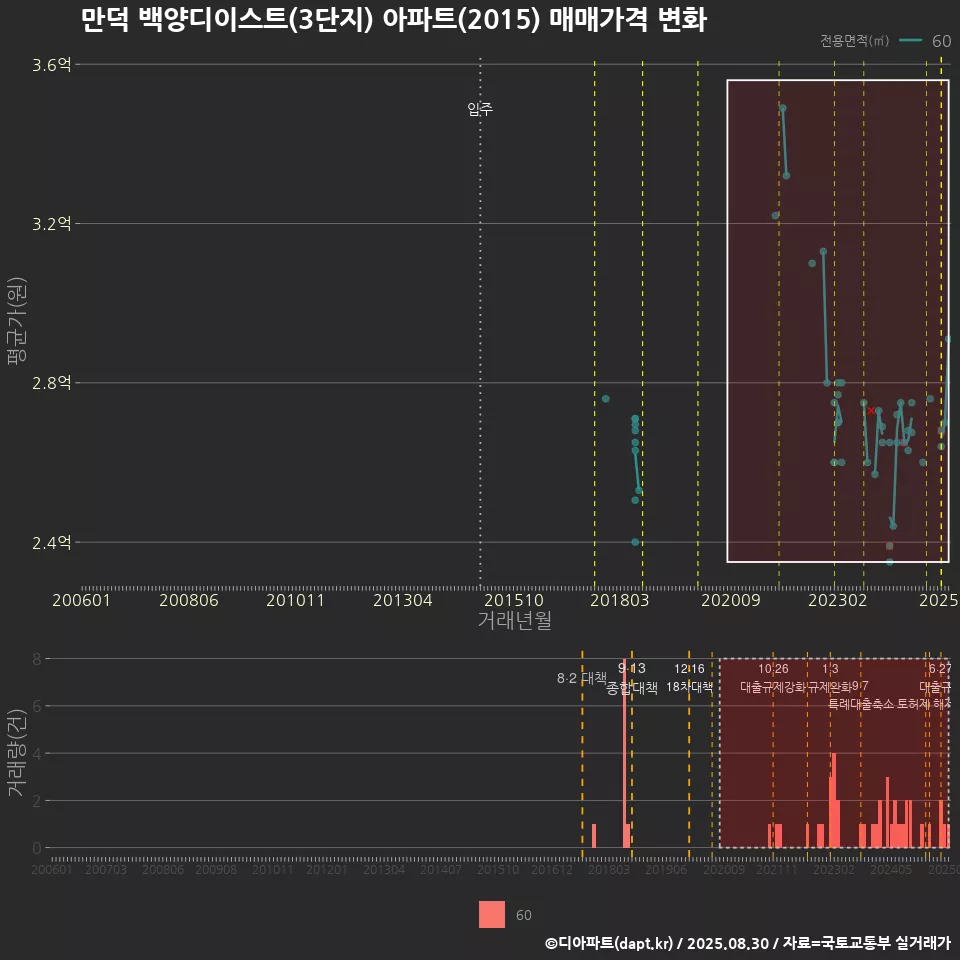960x960 pixels.
Task: Click the tallest volume bar near 201803
Action: [624, 753]
